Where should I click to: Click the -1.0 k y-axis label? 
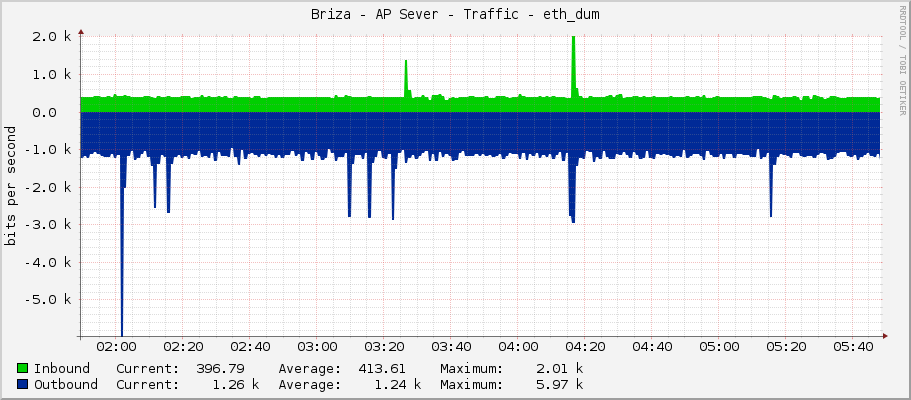(x=48, y=149)
